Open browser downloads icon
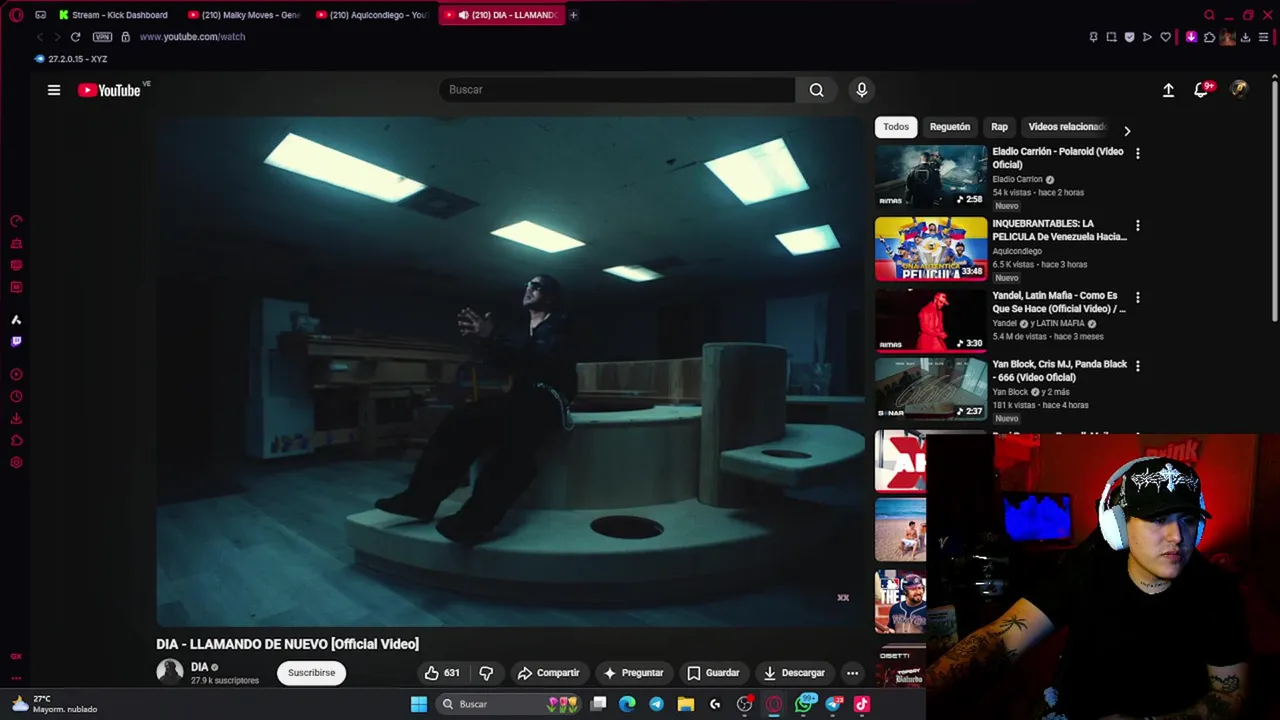Viewport: 1280px width, 720px height. pos(1246,37)
